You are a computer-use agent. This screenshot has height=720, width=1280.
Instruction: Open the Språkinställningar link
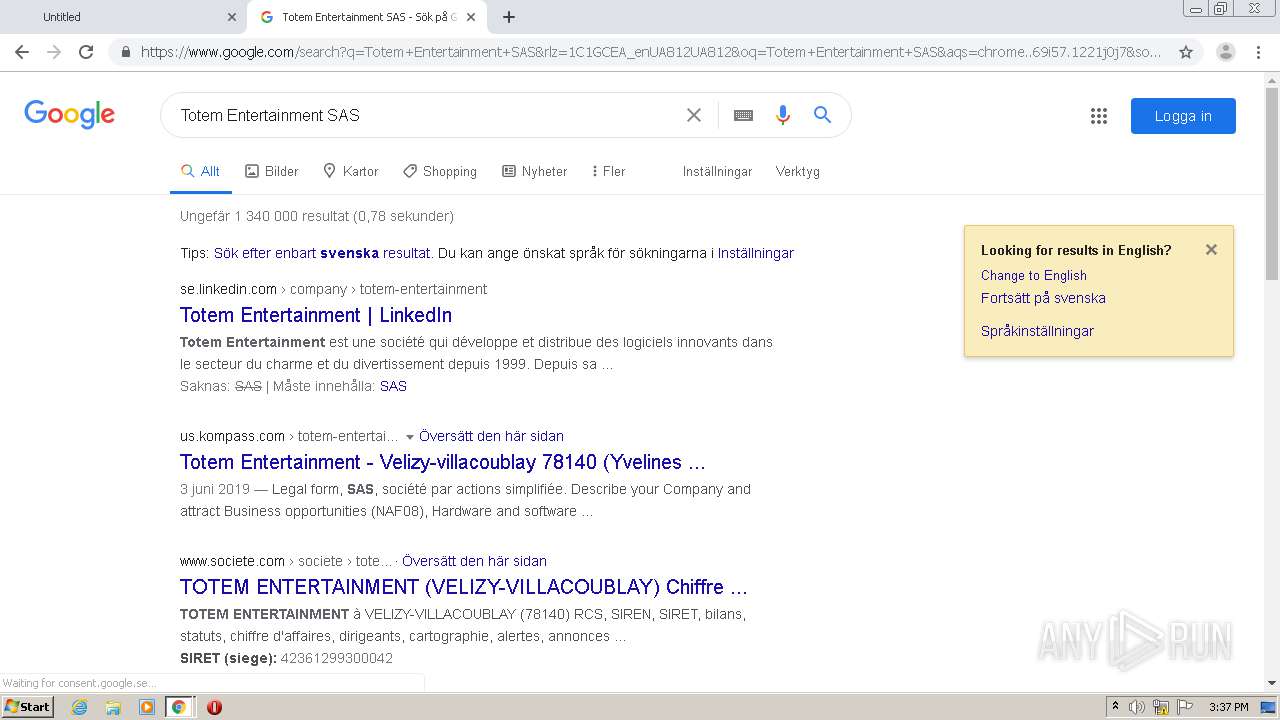click(x=1037, y=331)
